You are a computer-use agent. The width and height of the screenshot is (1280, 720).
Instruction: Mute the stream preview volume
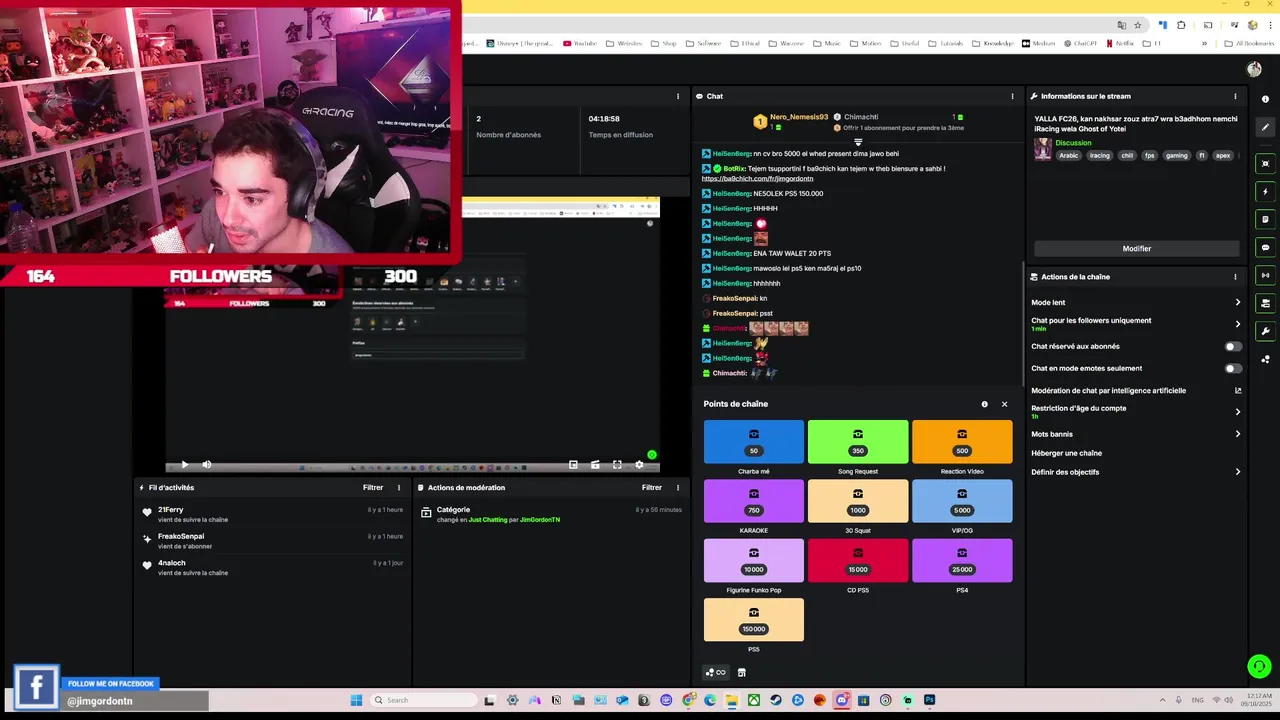pyautogui.click(x=207, y=465)
